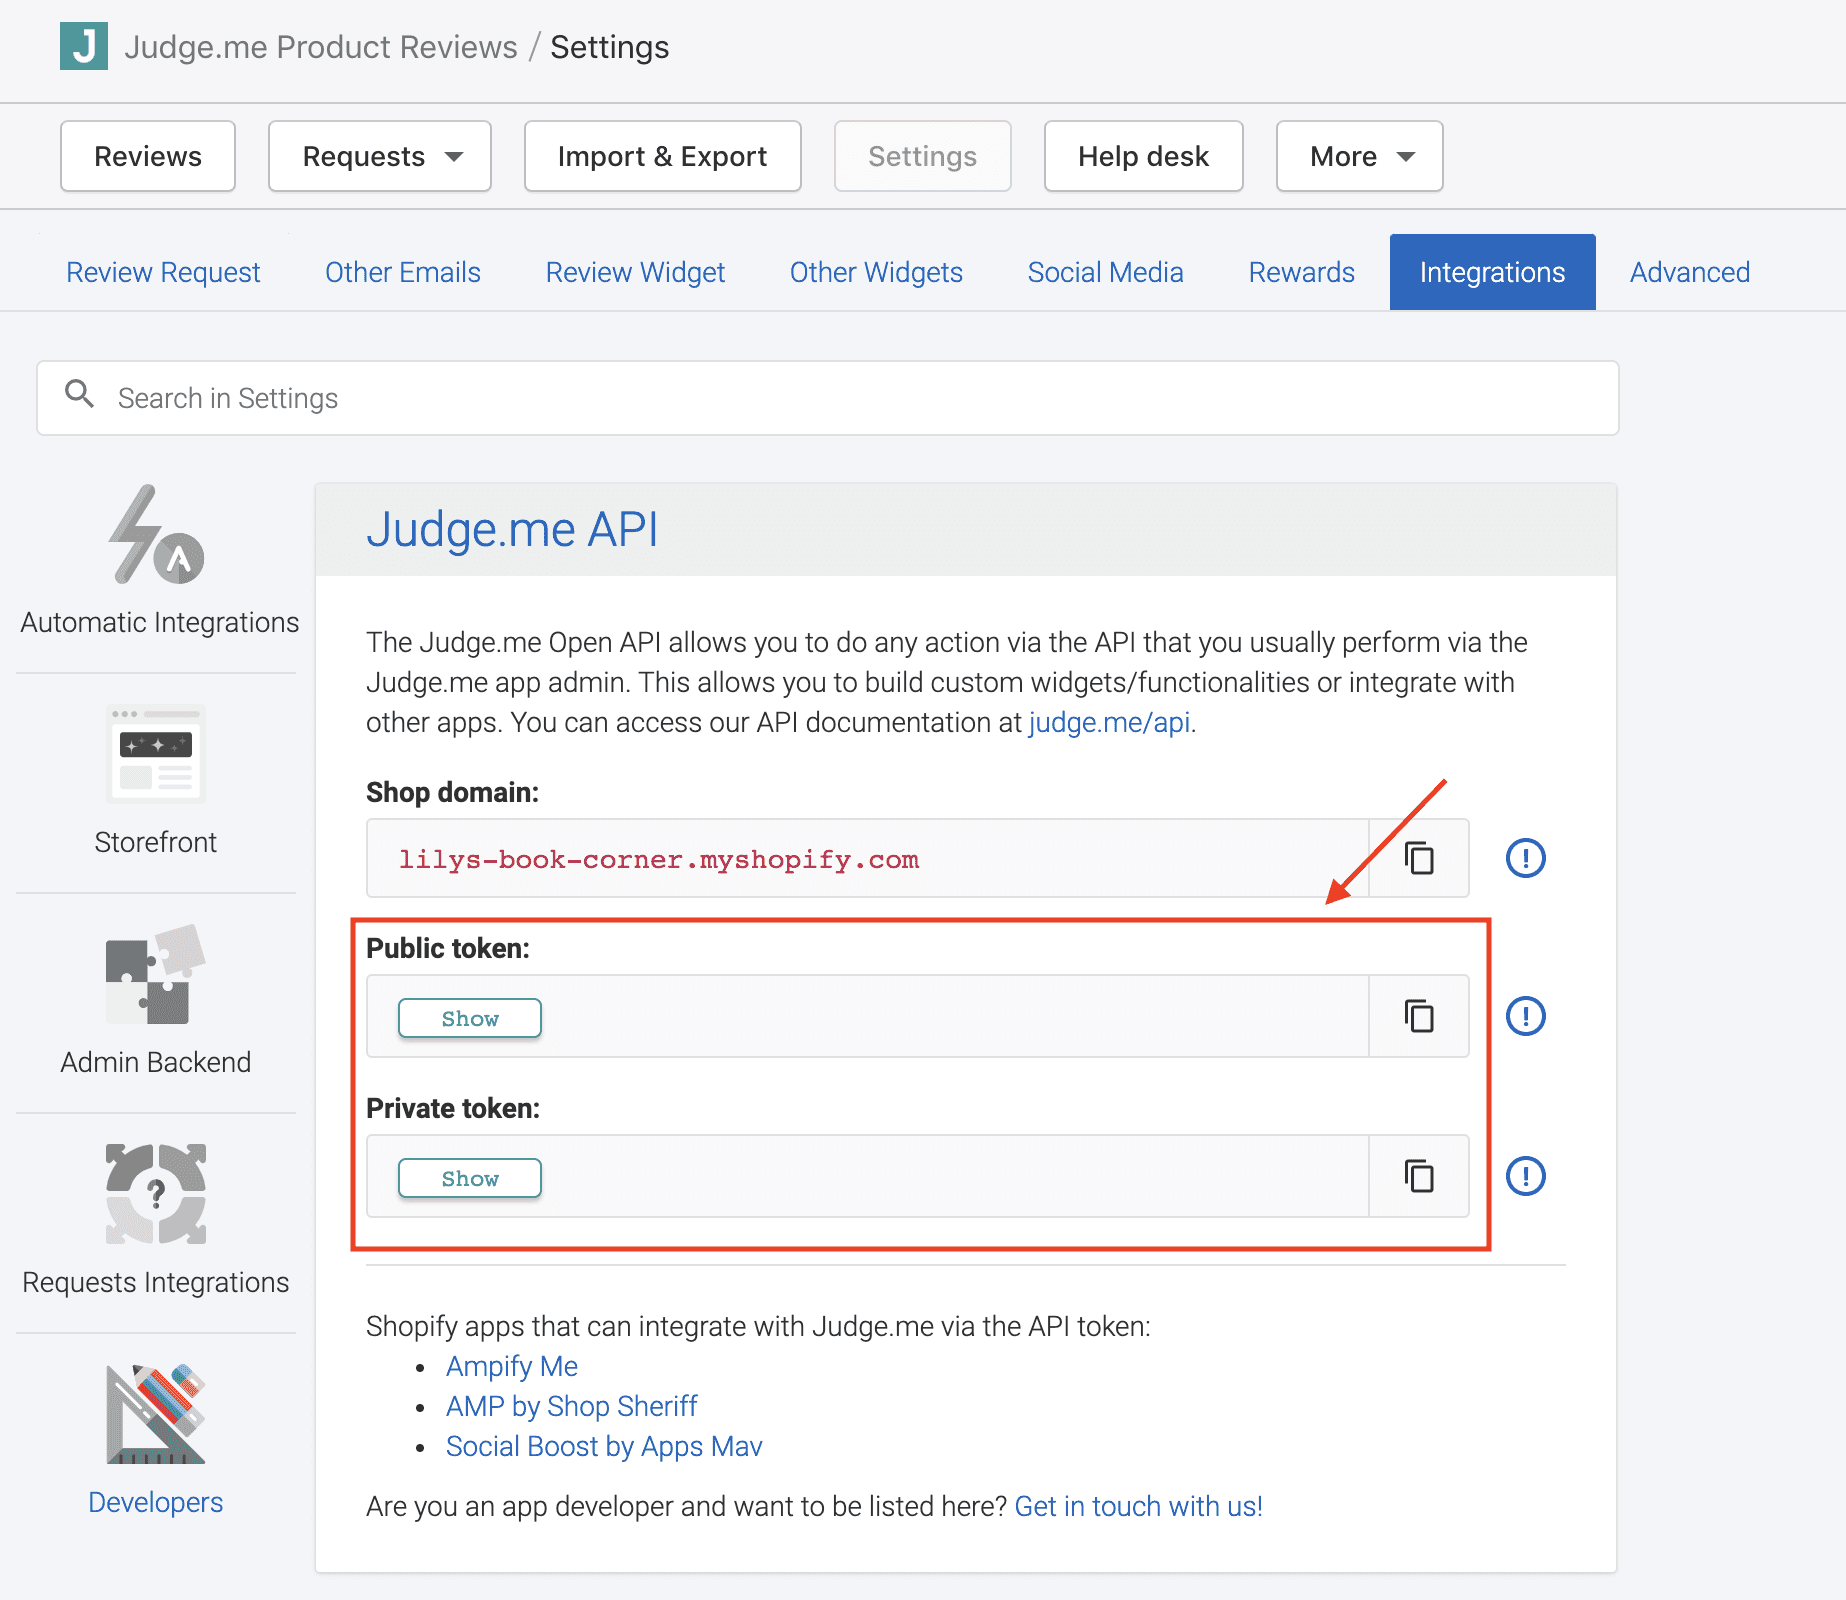This screenshot has height=1600, width=1846.
Task: Reveal the public token with Show
Action: click(470, 1018)
